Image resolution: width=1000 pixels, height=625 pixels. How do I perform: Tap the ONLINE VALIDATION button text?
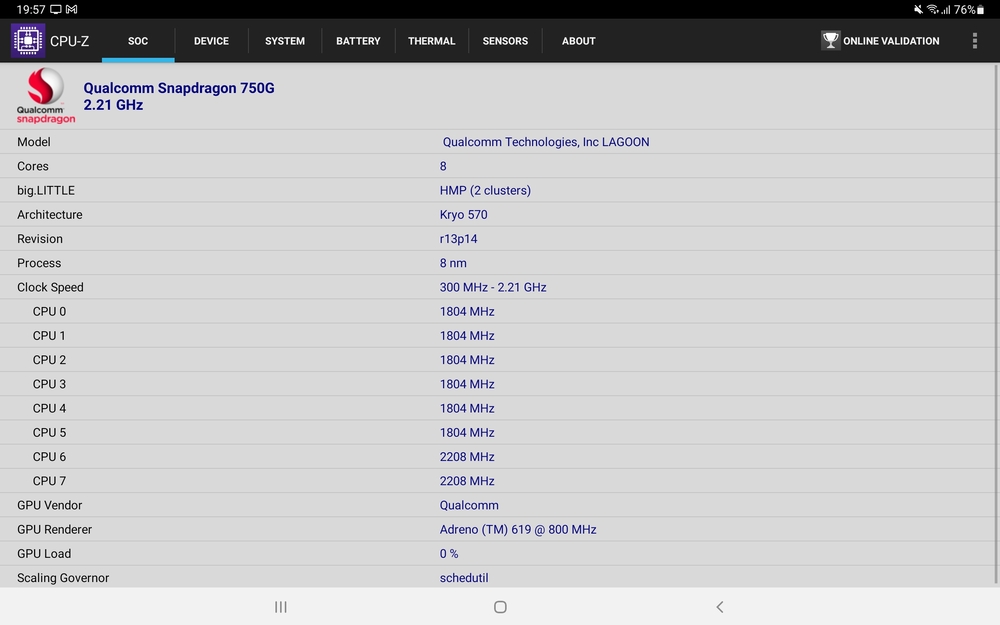click(x=891, y=41)
